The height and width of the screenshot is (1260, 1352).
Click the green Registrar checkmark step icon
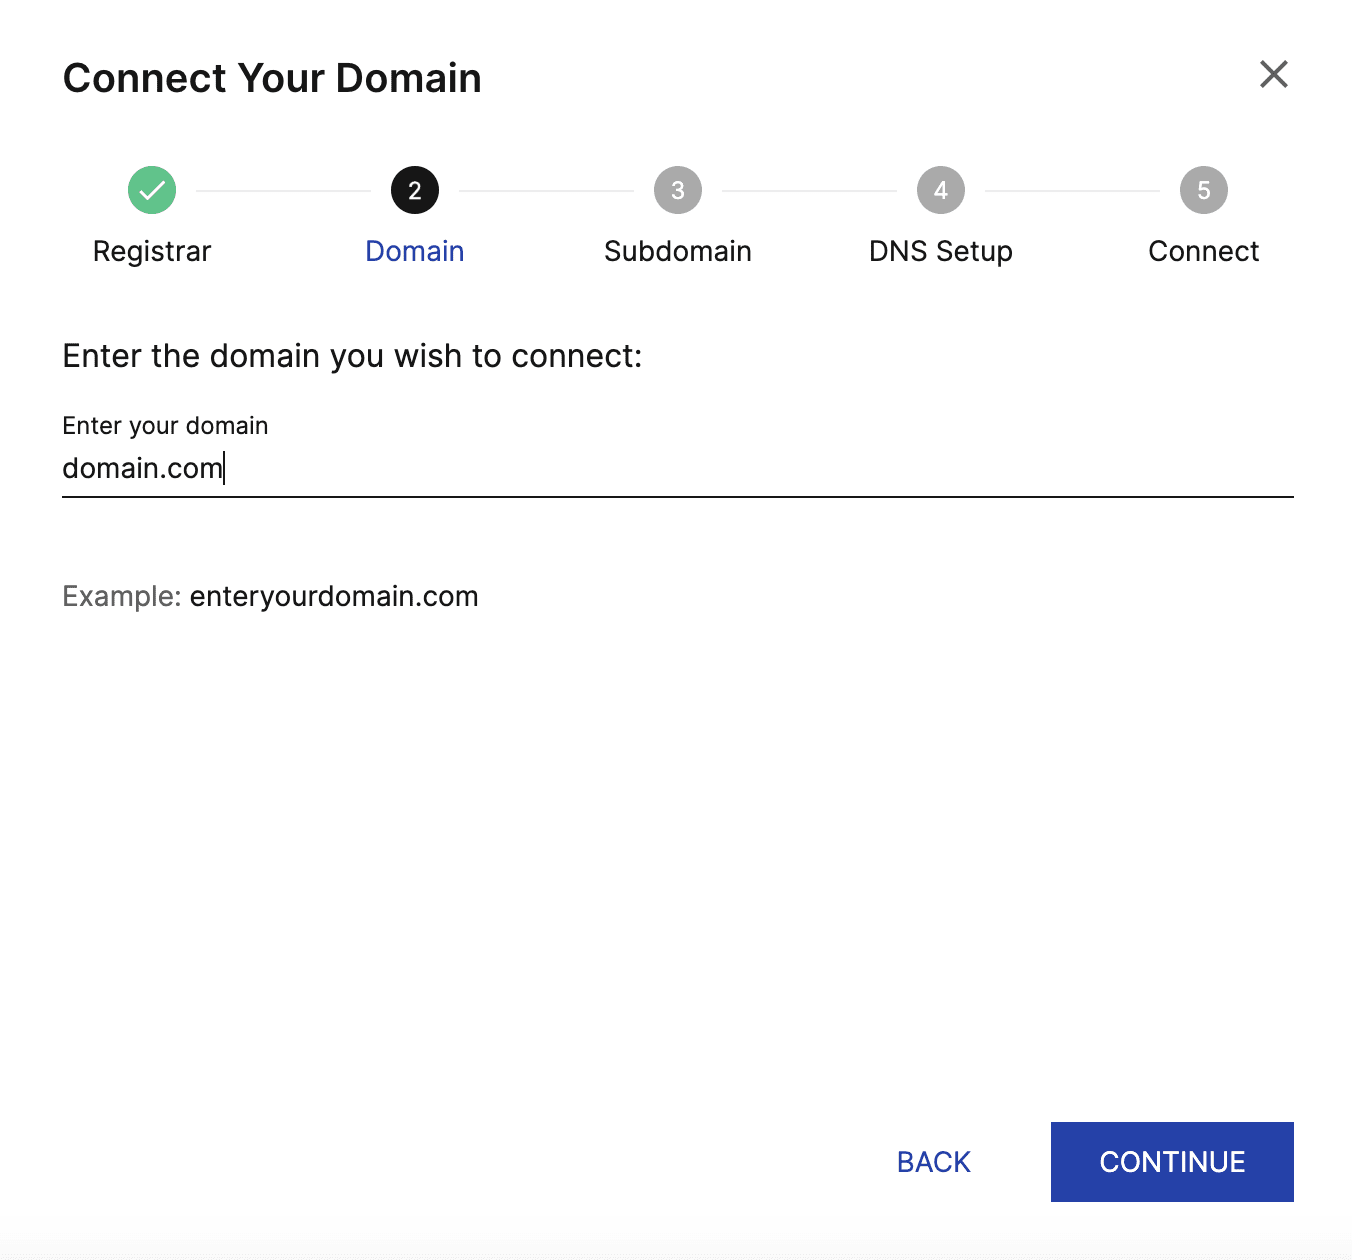152,190
